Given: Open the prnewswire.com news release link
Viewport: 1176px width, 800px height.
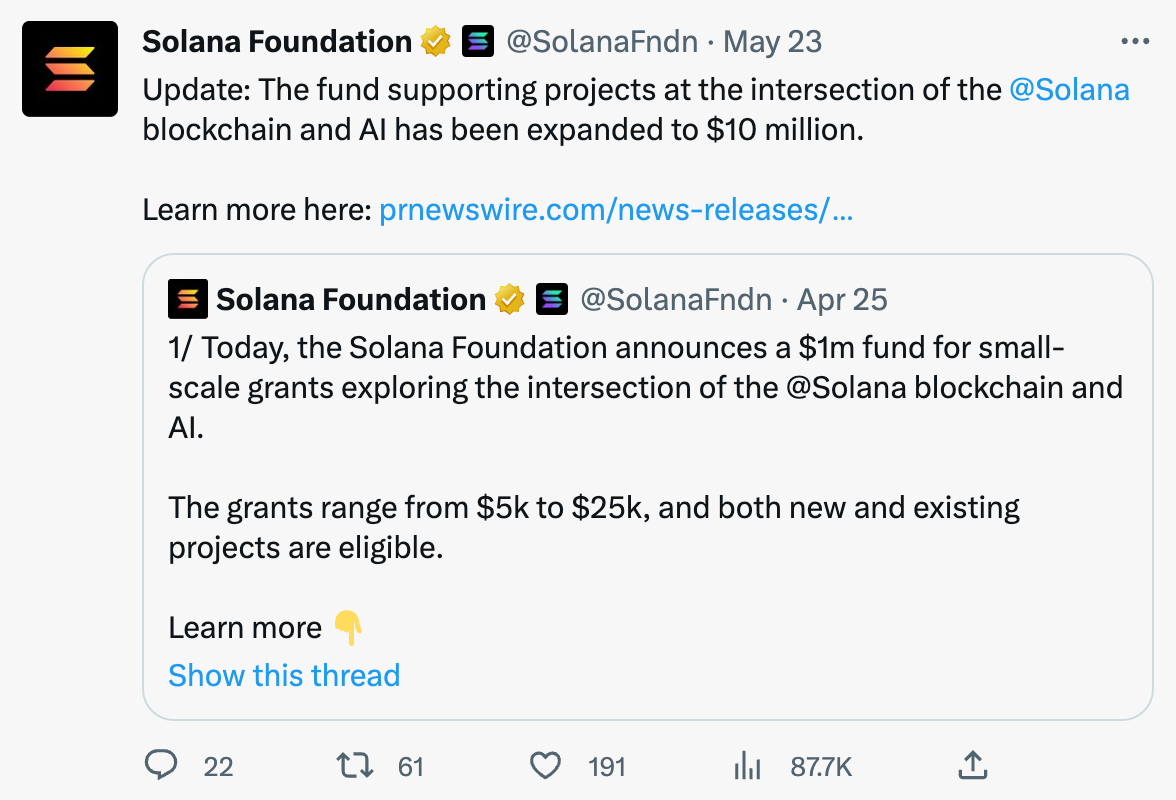Looking at the screenshot, I should tap(616, 210).
